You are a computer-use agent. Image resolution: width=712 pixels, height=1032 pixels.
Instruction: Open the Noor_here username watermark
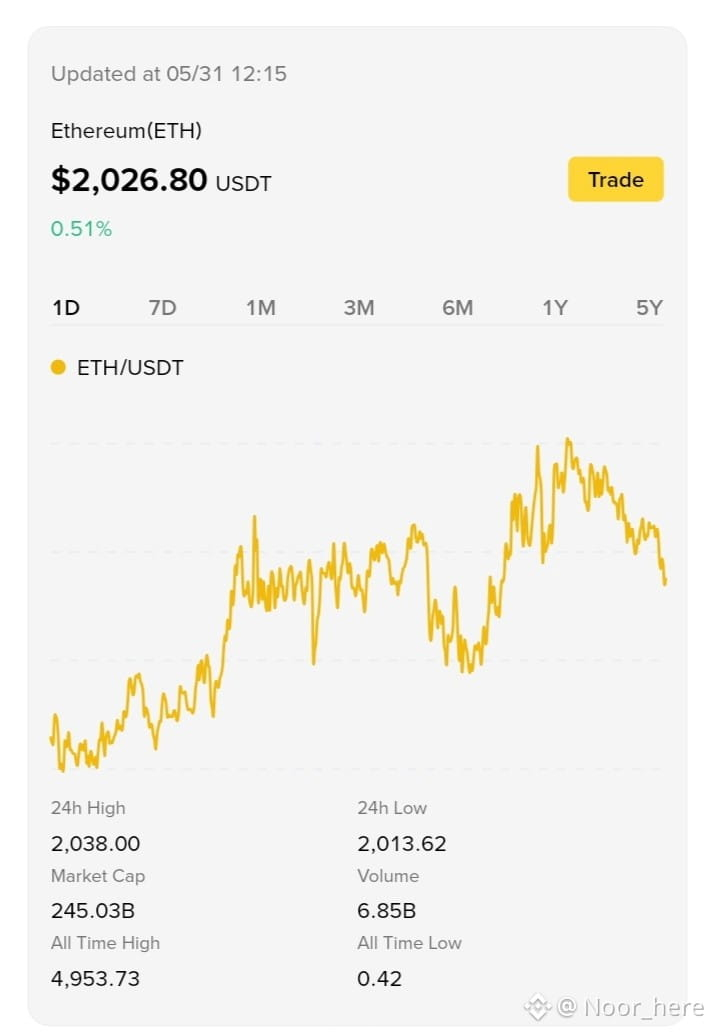[630, 1007]
